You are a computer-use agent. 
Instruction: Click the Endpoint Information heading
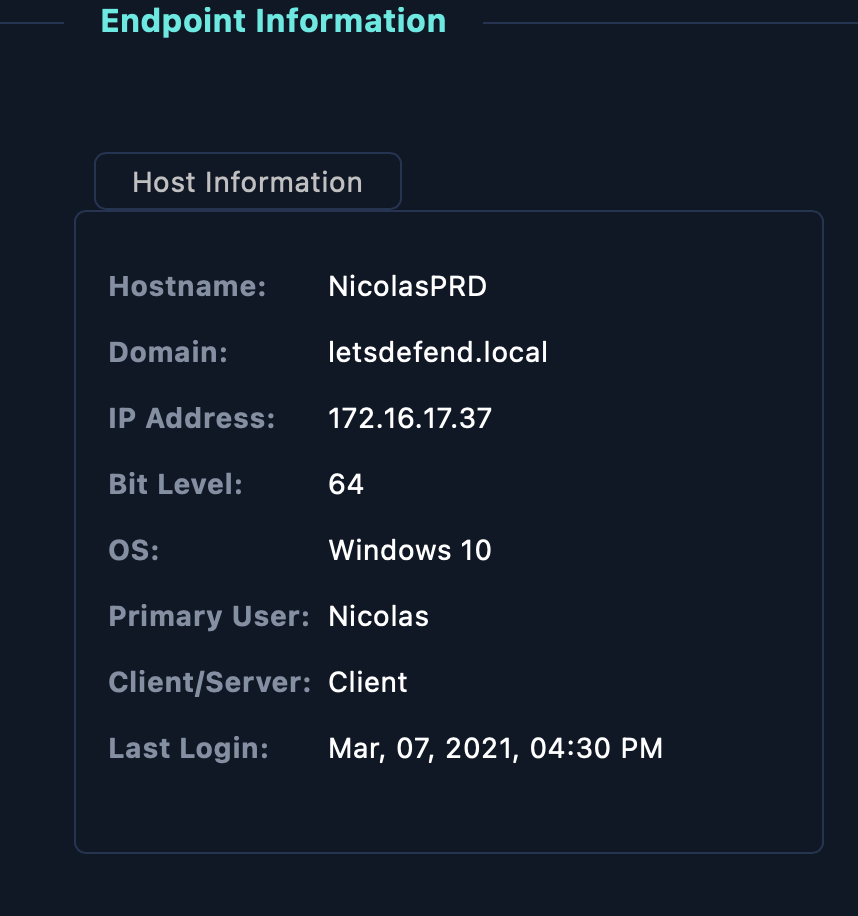point(273,21)
